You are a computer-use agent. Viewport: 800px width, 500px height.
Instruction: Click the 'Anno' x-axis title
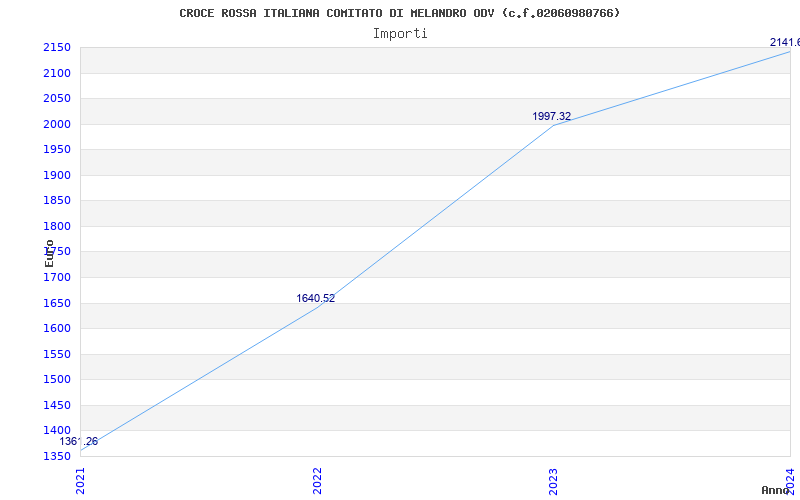775,490
